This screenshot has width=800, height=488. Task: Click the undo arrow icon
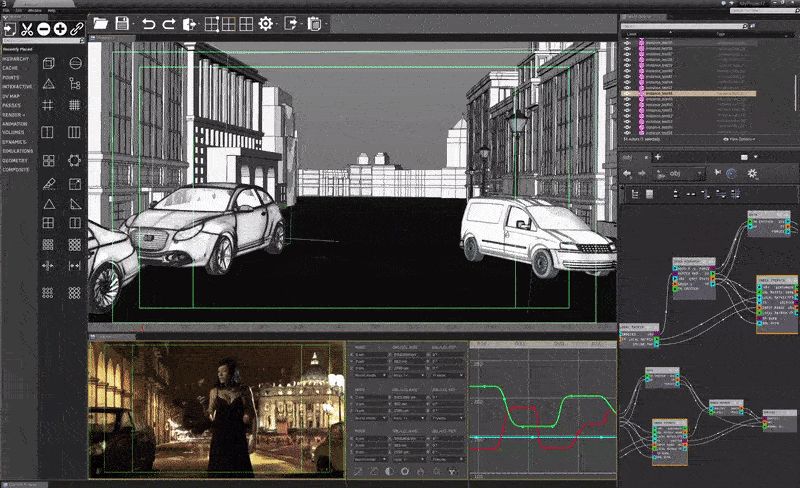pyautogui.click(x=148, y=22)
